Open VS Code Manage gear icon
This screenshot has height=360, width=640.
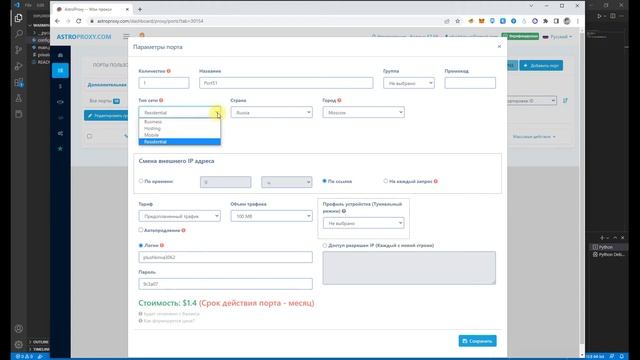click(18, 344)
